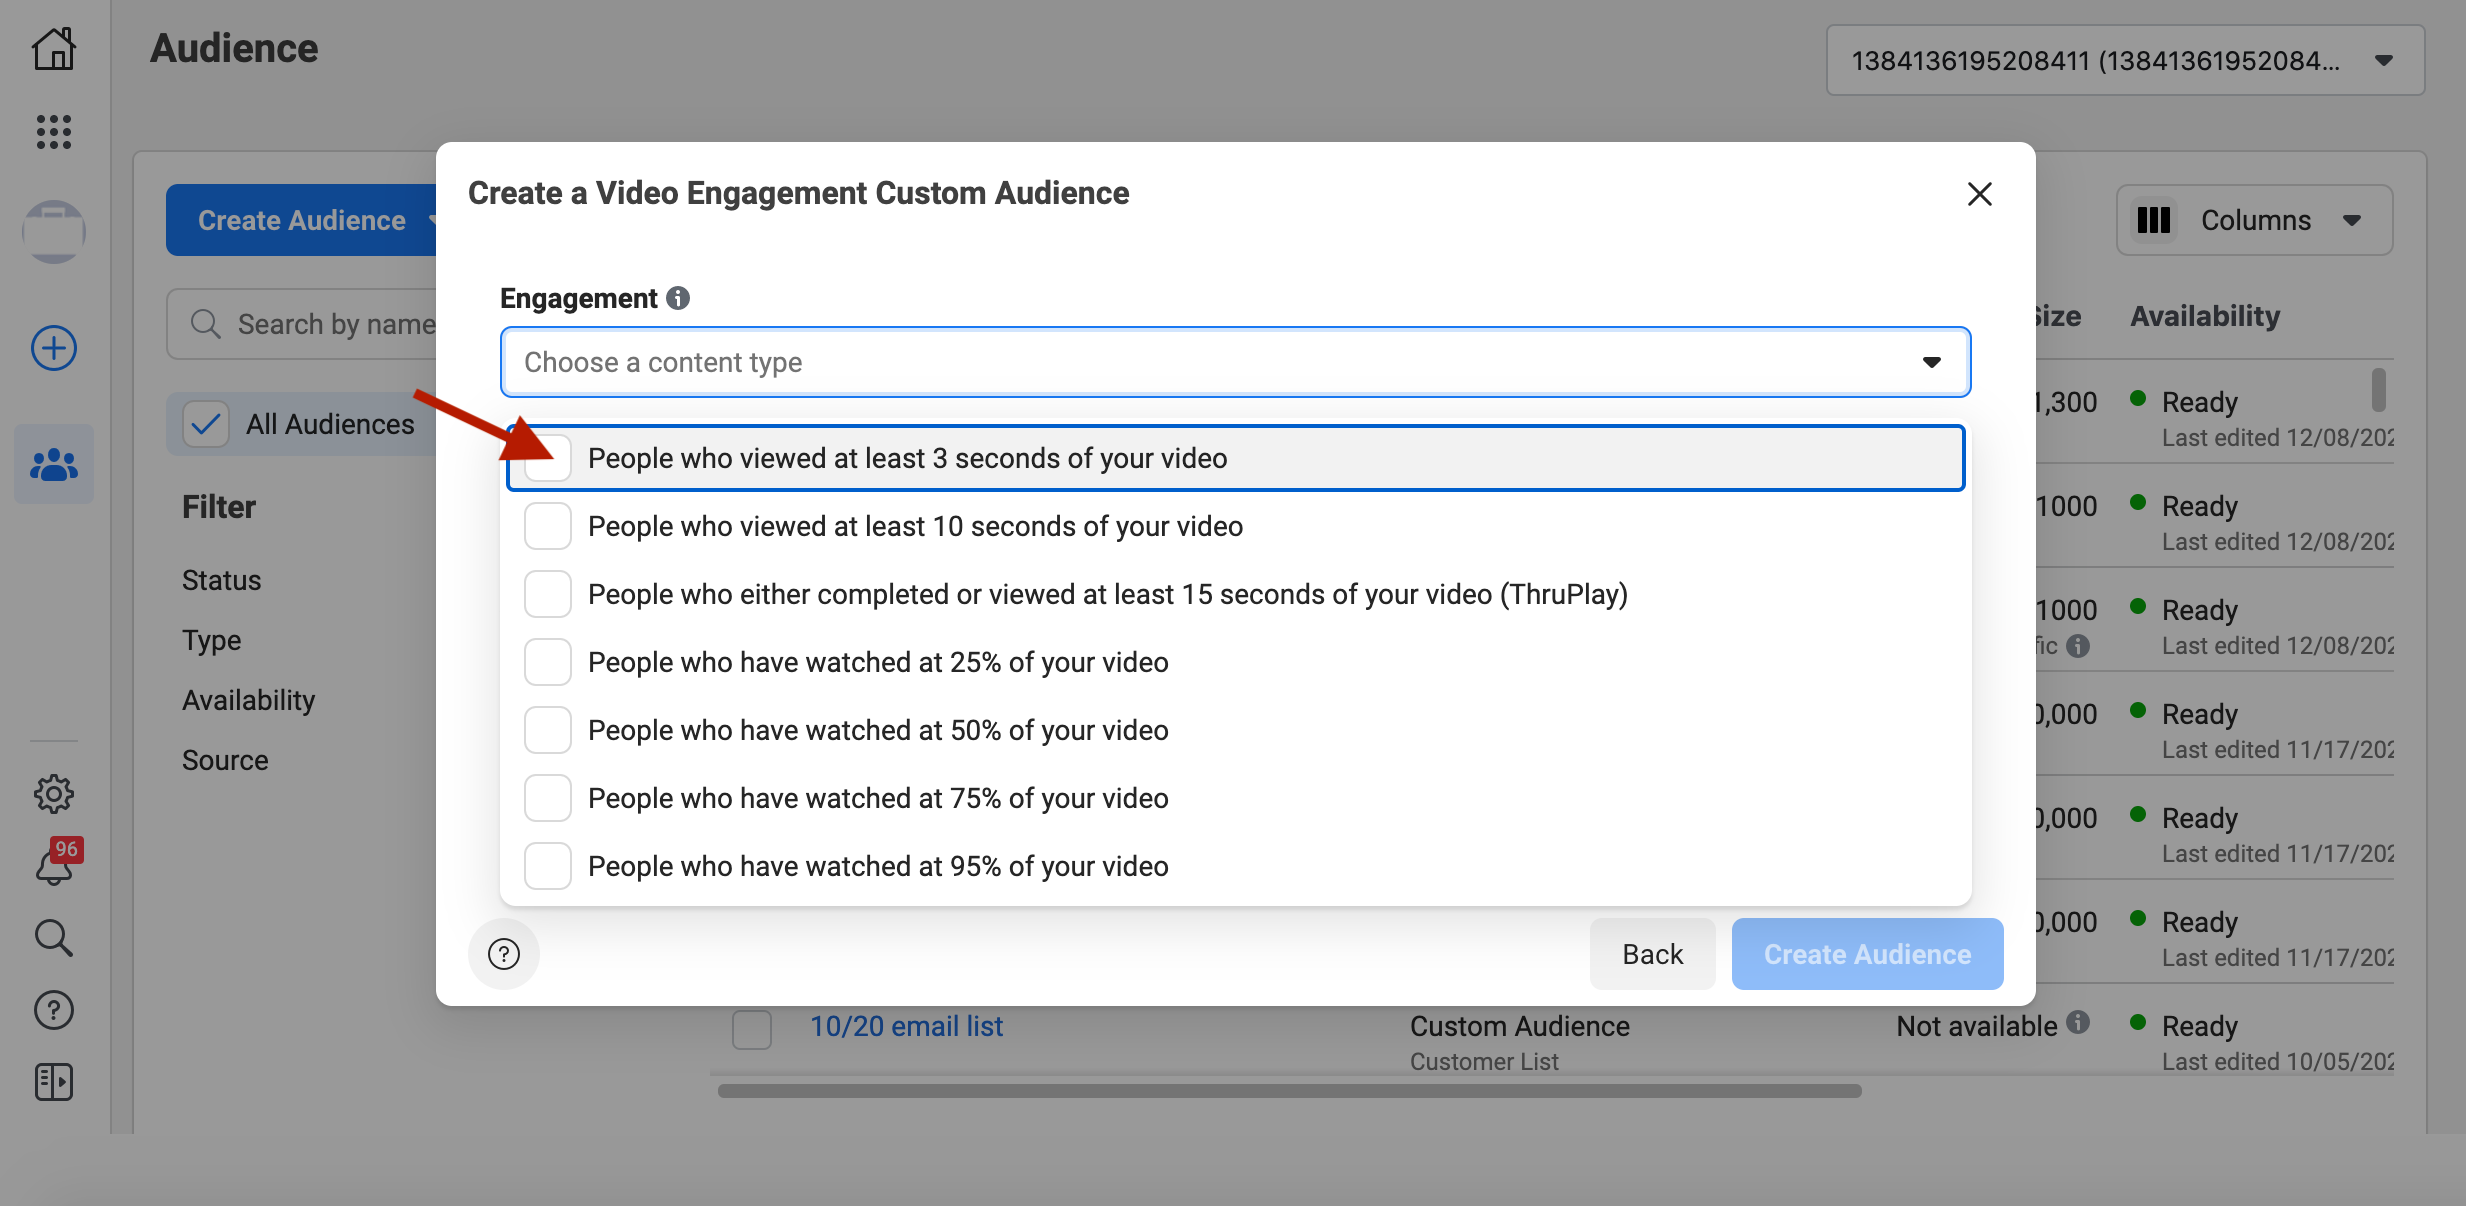
Task: Click Engagement info icon
Action: click(x=678, y=298)
